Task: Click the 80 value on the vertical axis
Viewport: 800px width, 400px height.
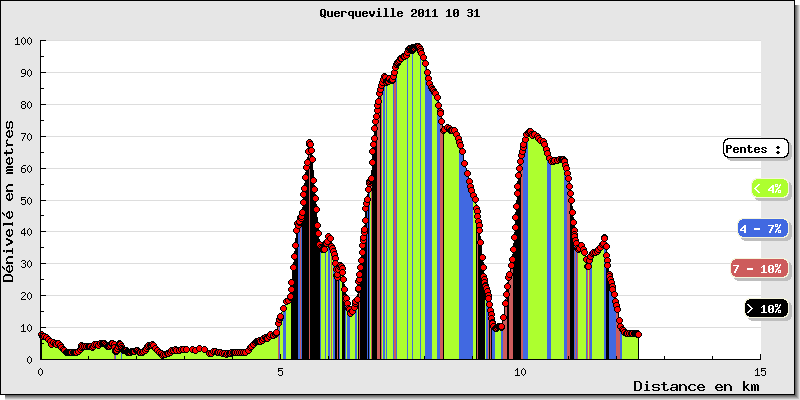Action: tap(26, 105)
